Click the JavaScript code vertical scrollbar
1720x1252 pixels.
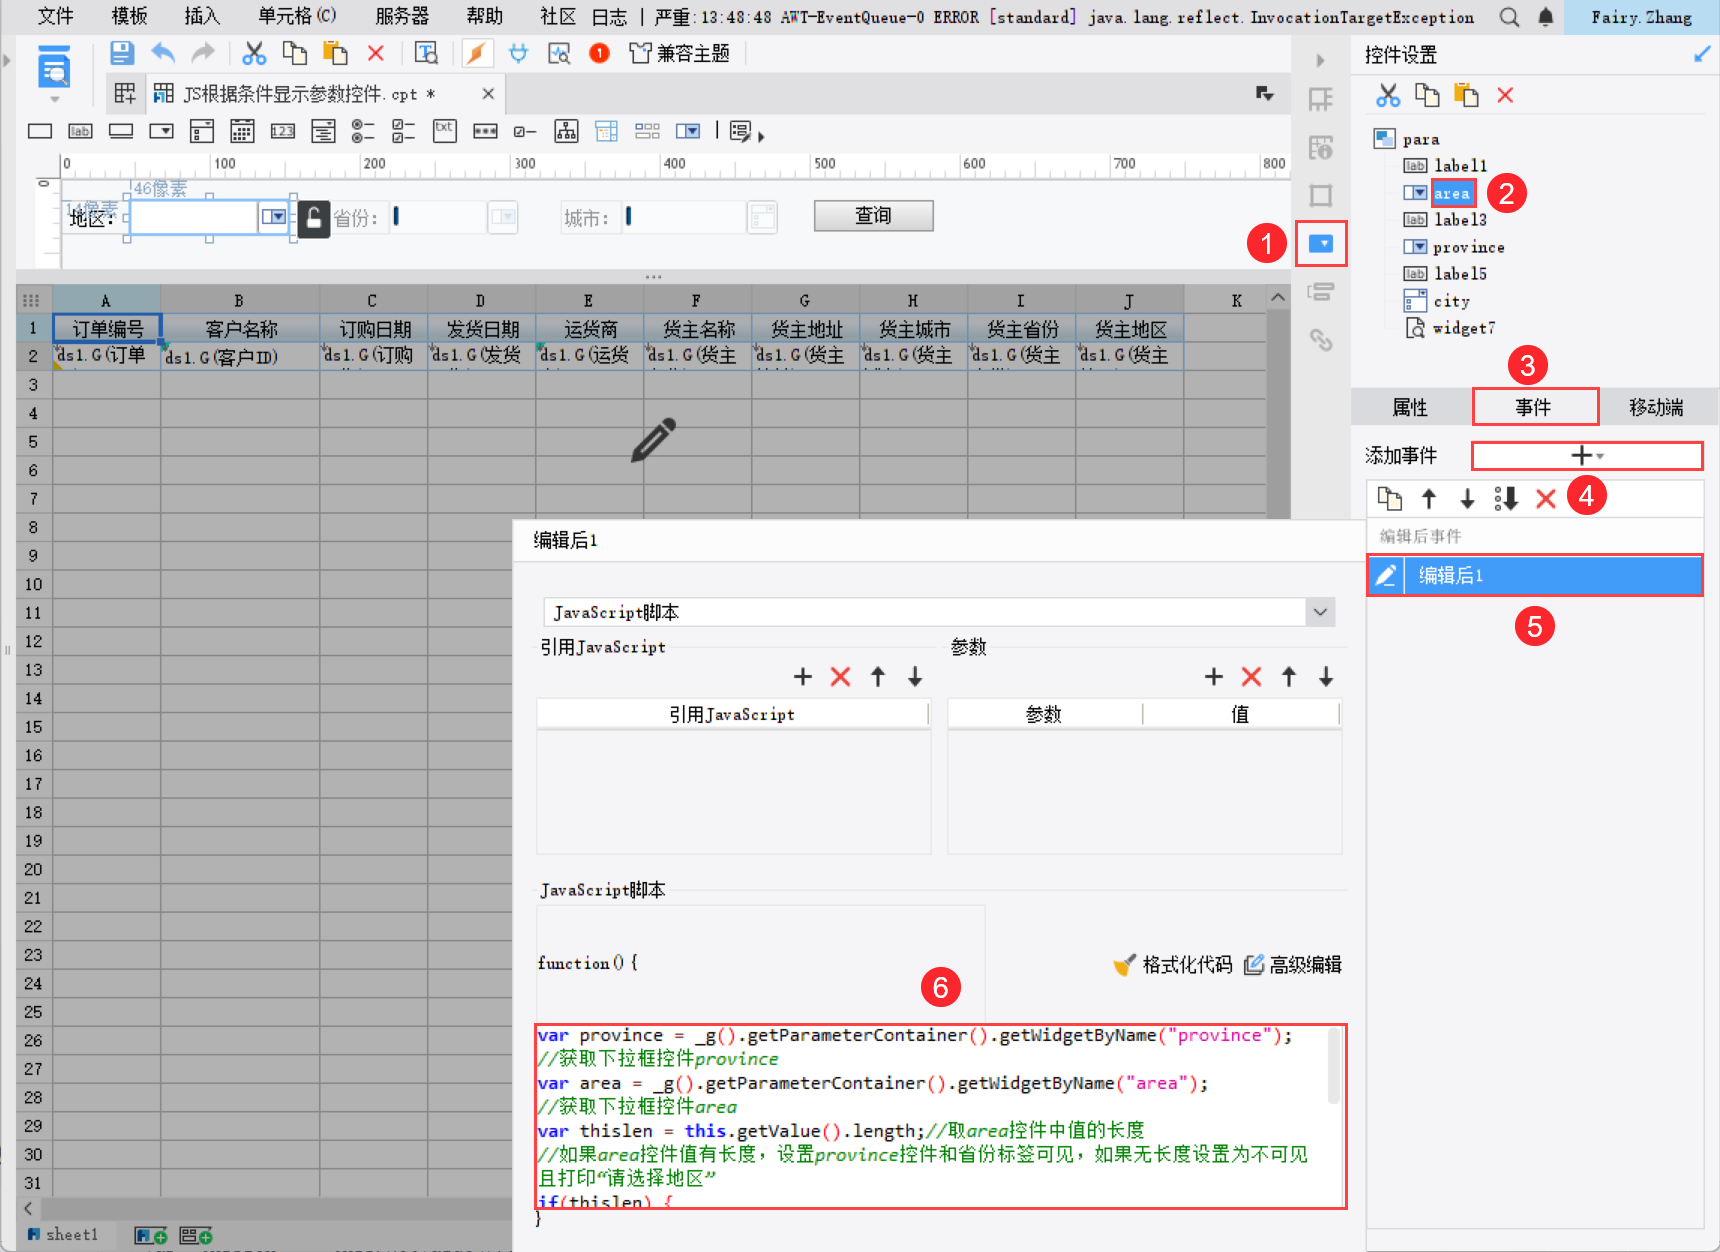pos(1334,1066)
